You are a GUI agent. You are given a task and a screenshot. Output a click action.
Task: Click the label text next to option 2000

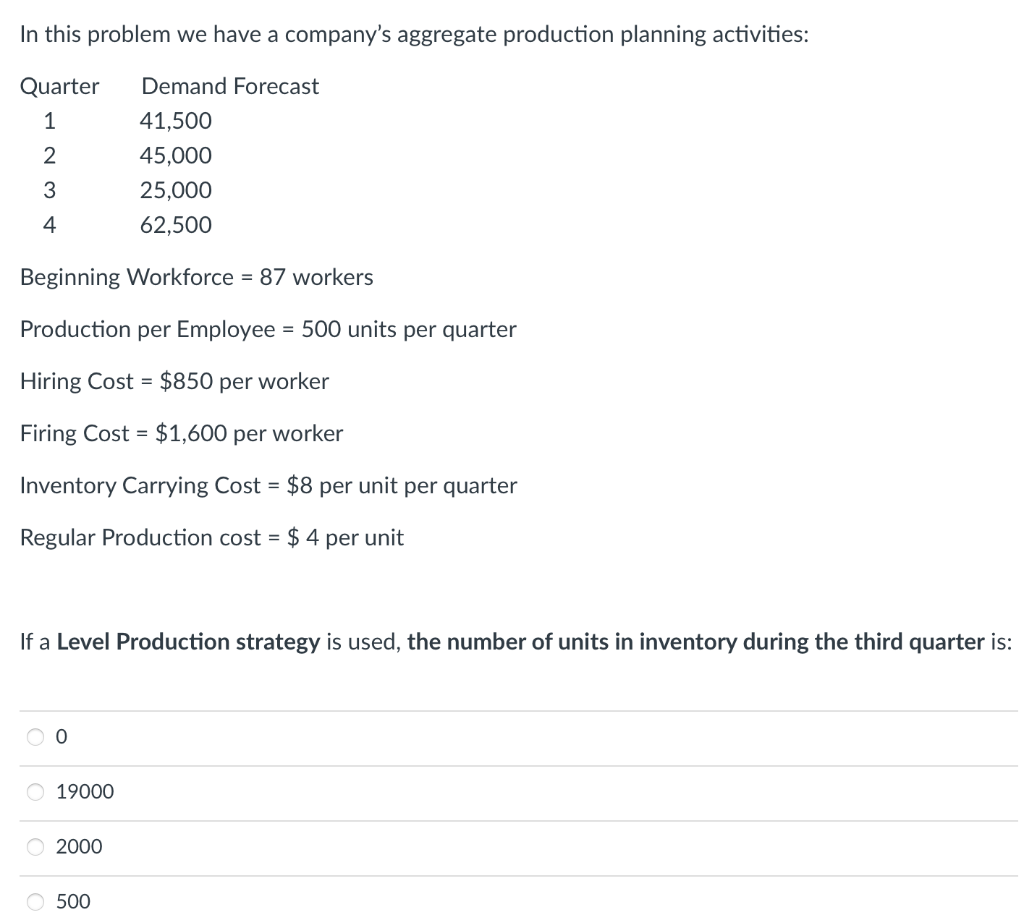pos(80,846)
